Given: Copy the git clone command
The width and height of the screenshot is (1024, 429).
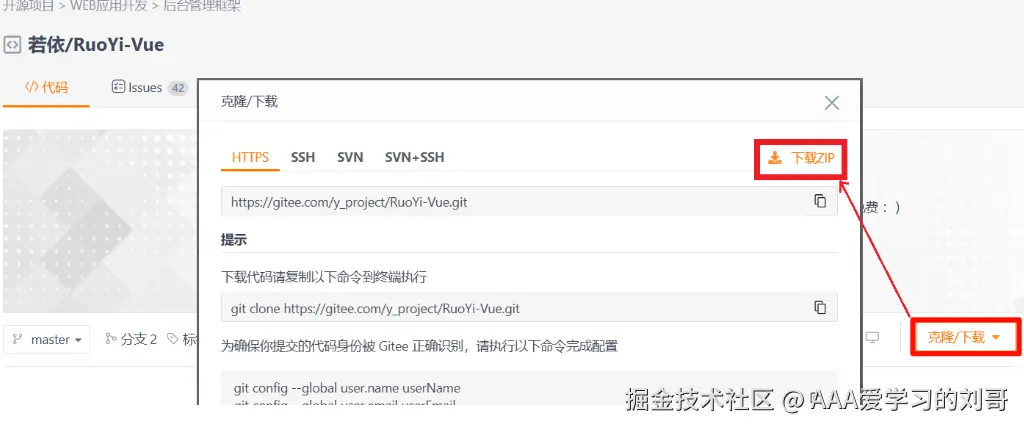Looking at the screenshot, I should pos(820,307).
